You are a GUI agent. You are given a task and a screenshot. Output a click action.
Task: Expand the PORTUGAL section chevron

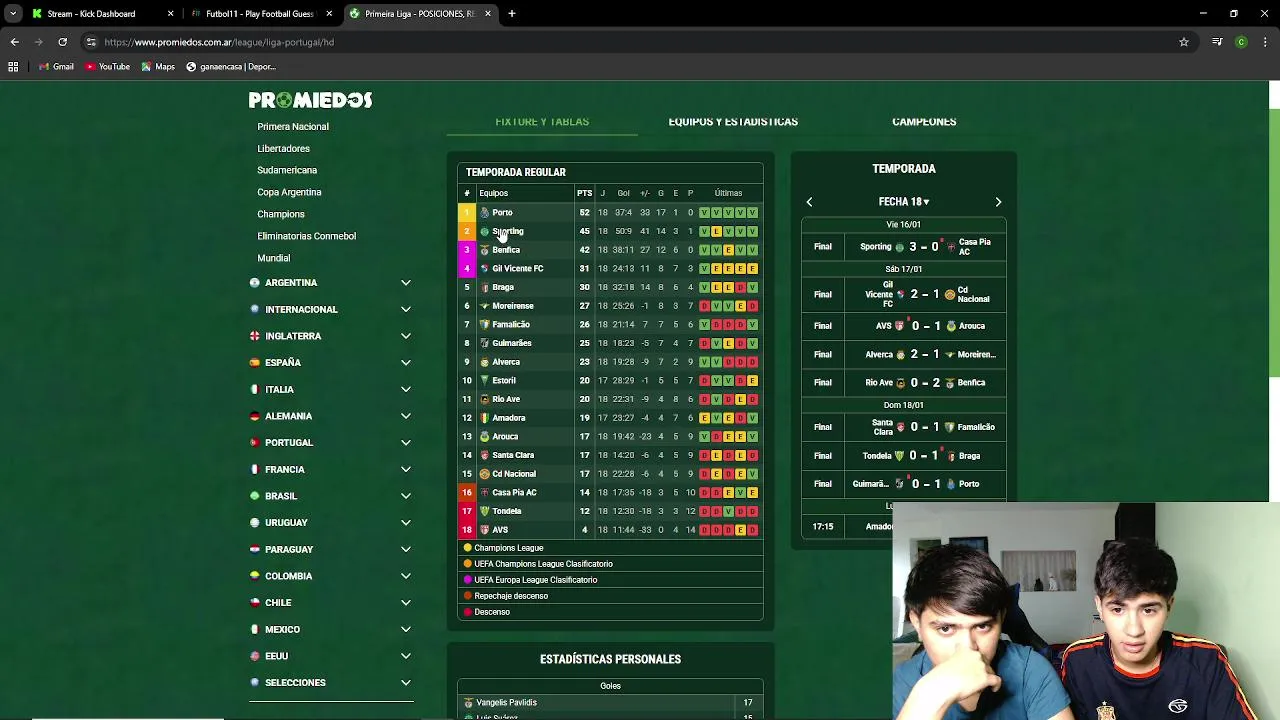[406, 443]
